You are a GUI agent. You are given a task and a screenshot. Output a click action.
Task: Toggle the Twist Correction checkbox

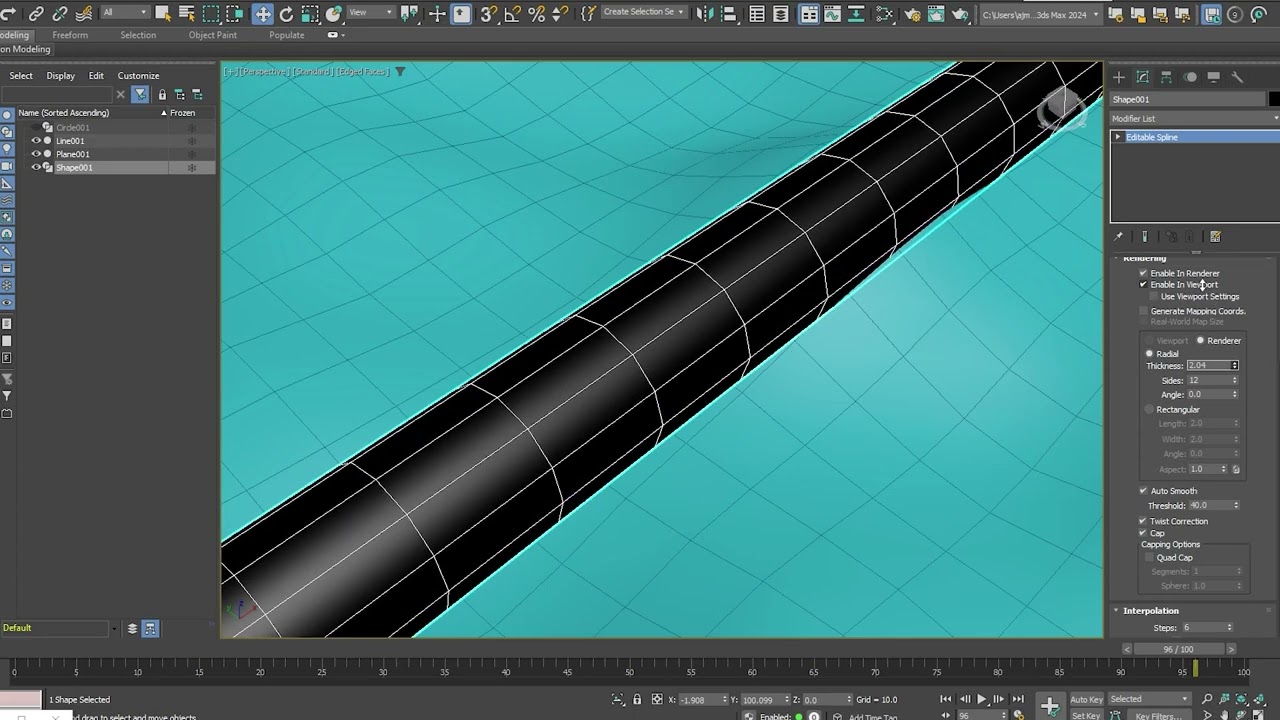1143,521
